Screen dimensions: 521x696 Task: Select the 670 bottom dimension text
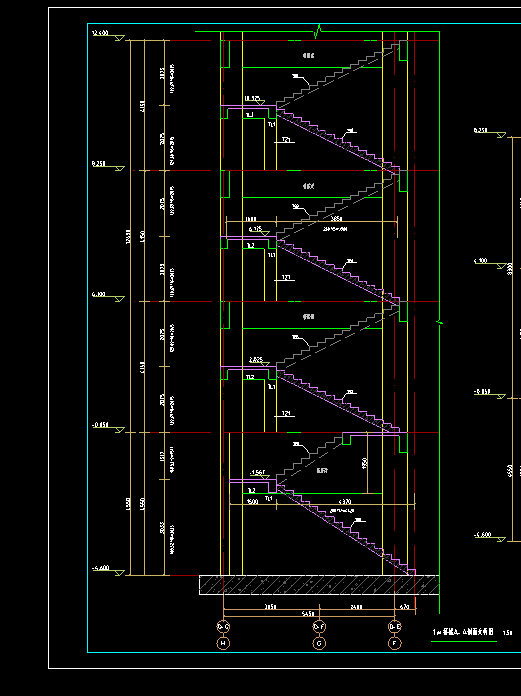click(x=405, y=606)
